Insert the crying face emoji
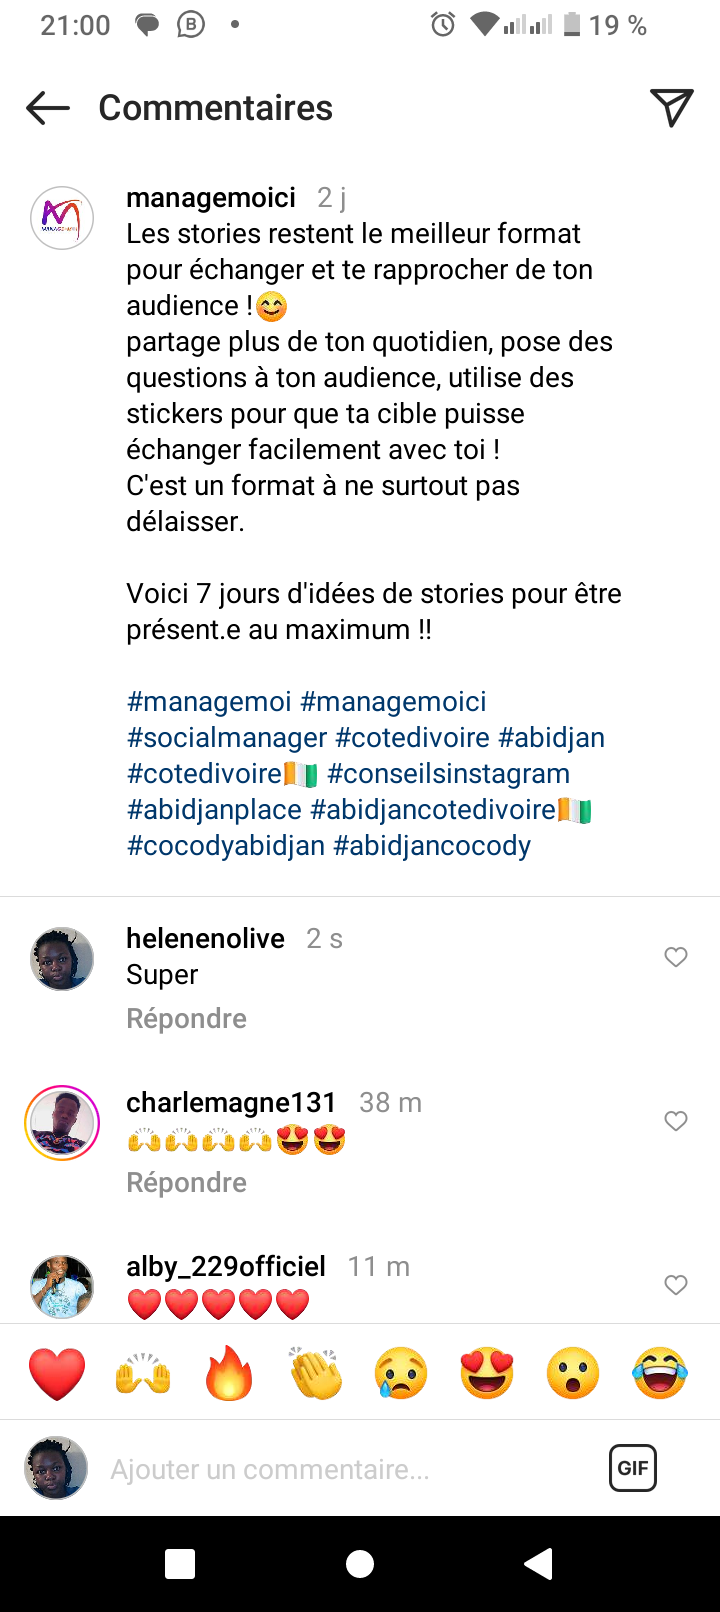Image resolution: width=720 pixels, height=1612 pixels. pos(402,1373)
